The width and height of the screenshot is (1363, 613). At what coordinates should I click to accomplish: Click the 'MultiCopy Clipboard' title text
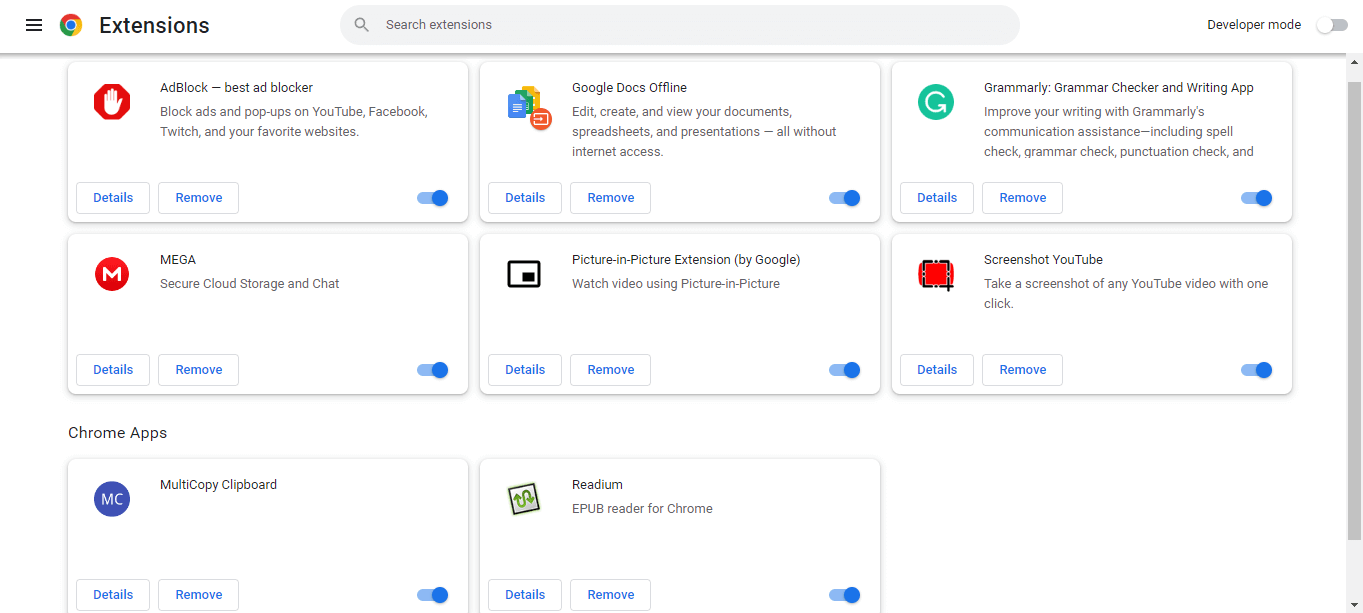click(218, 485)
